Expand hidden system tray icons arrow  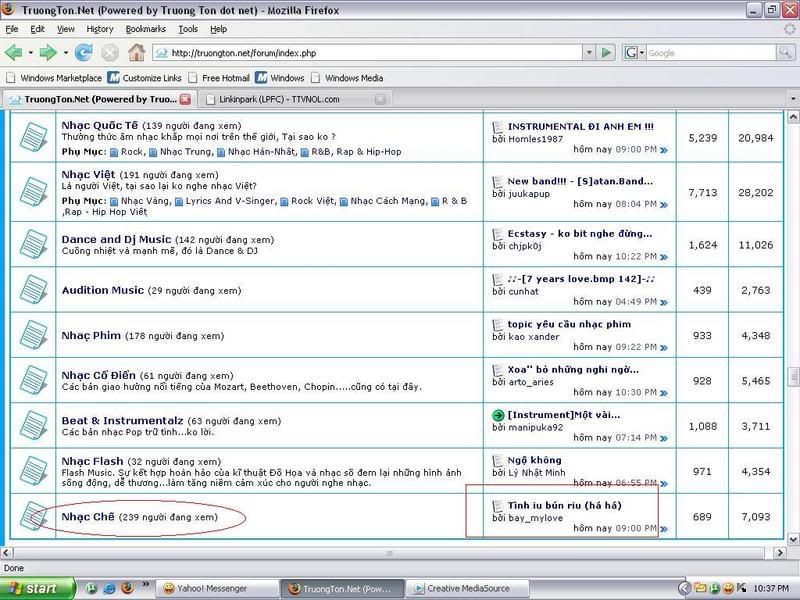click(685, 588)
